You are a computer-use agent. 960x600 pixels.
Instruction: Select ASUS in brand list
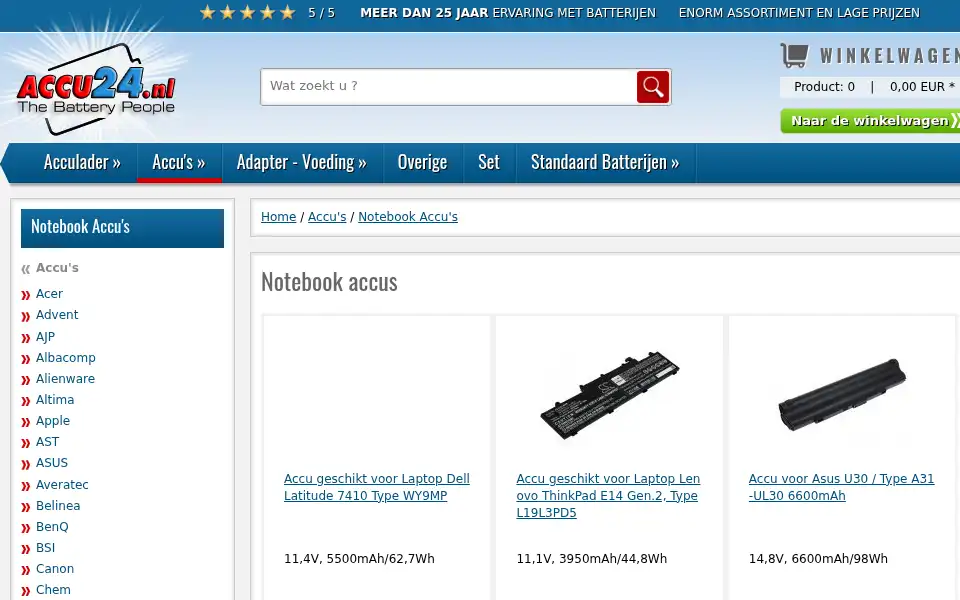(51, 463)
